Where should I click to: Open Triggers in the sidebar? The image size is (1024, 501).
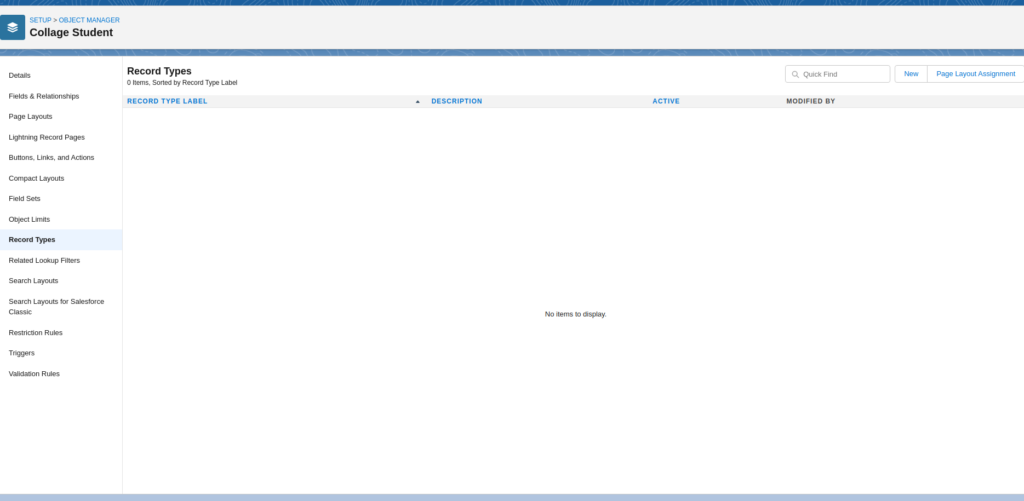[x=22, y=353]
